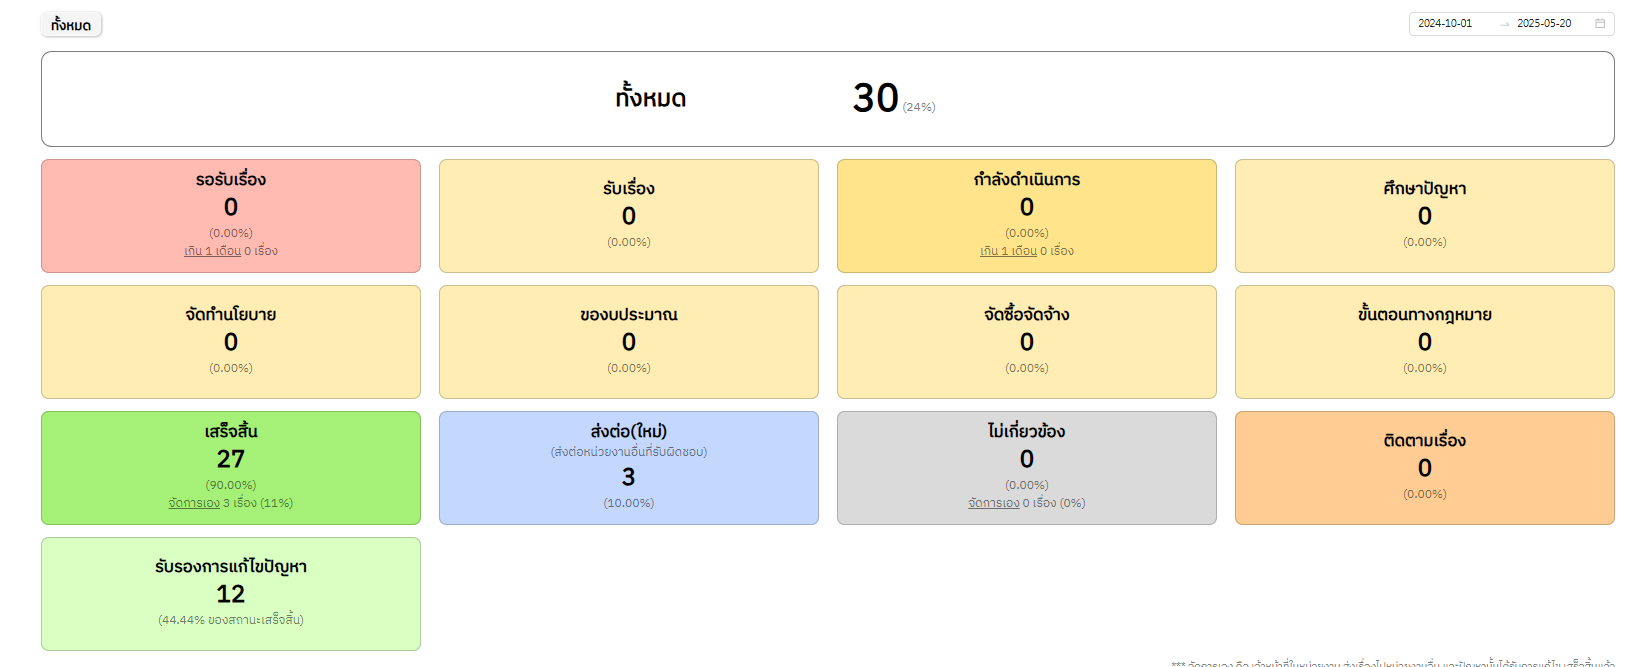Image resolution: width=1649 pixels, height=667 pixels.
Task: Open the orange ติดตามเรื่อง card
Action: (1425, 467)
